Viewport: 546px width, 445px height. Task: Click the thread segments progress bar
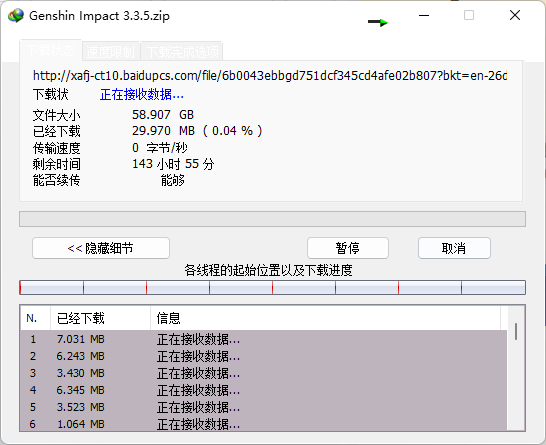click(x=272, y=288)
